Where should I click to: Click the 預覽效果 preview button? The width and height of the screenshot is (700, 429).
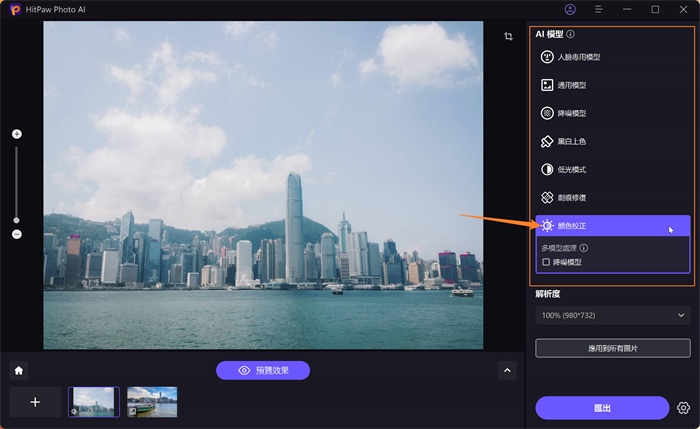263,371
